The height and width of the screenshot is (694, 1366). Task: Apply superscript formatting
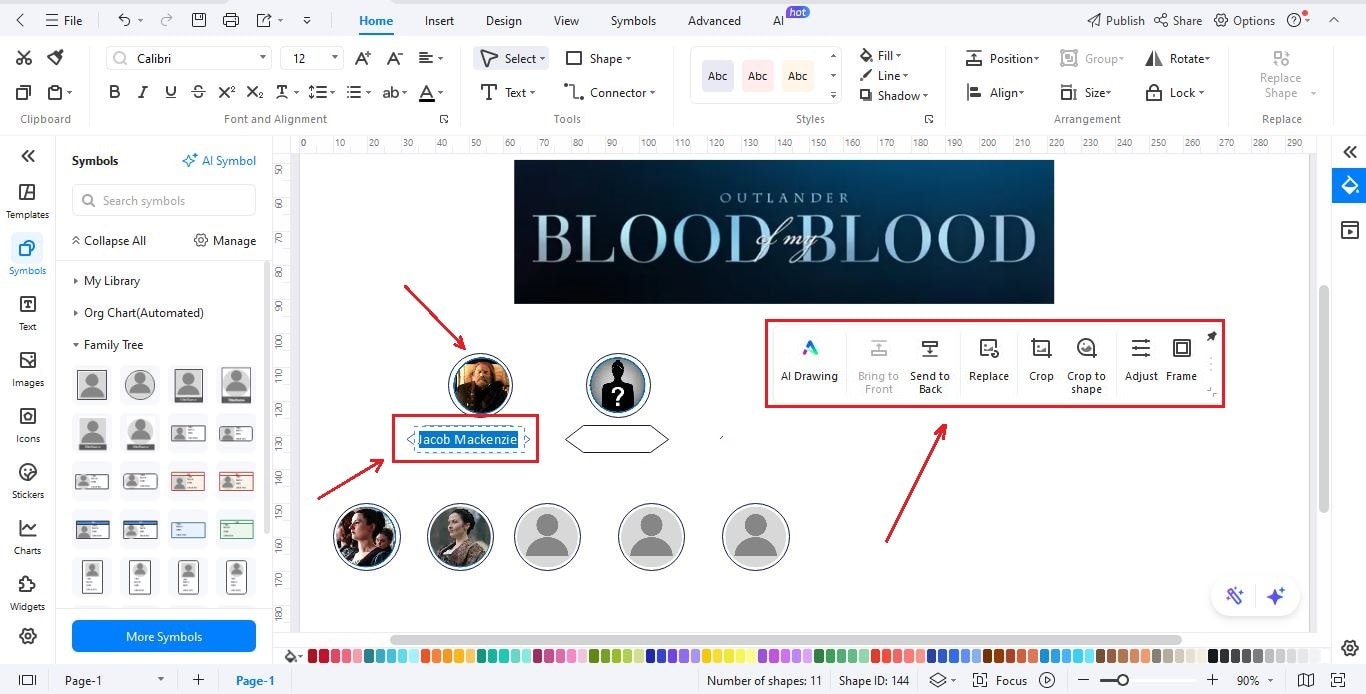pos(226,92)
